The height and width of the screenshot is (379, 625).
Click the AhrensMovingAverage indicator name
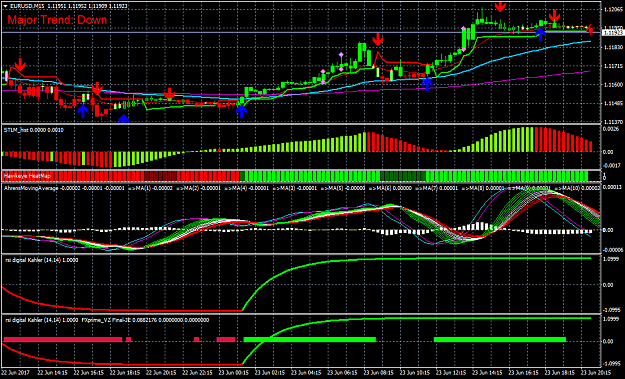[31, 188]
